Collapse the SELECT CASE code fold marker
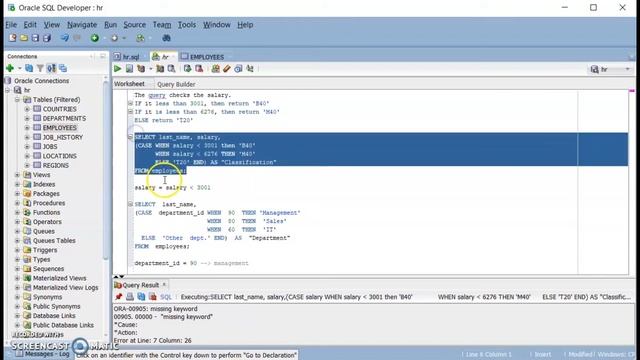The width and height of the screenshot is (640, 360). (131, 137)
